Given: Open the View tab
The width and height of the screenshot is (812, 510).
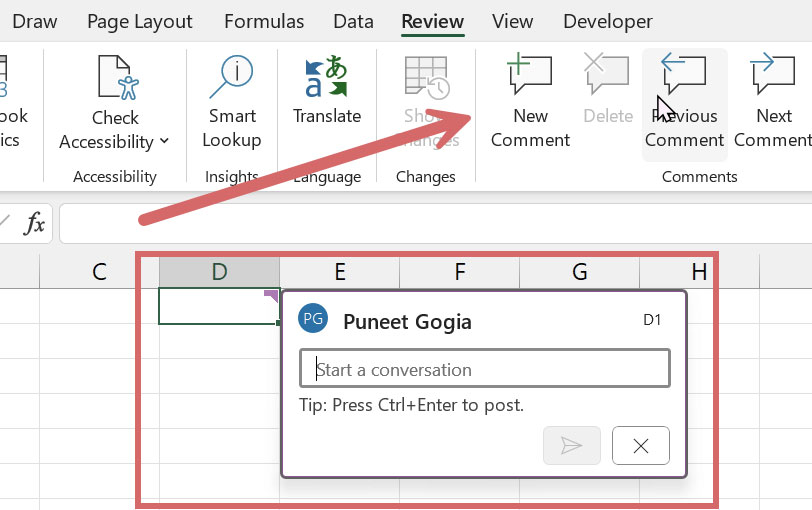Looking at the screenshot, I should point(512,21).
